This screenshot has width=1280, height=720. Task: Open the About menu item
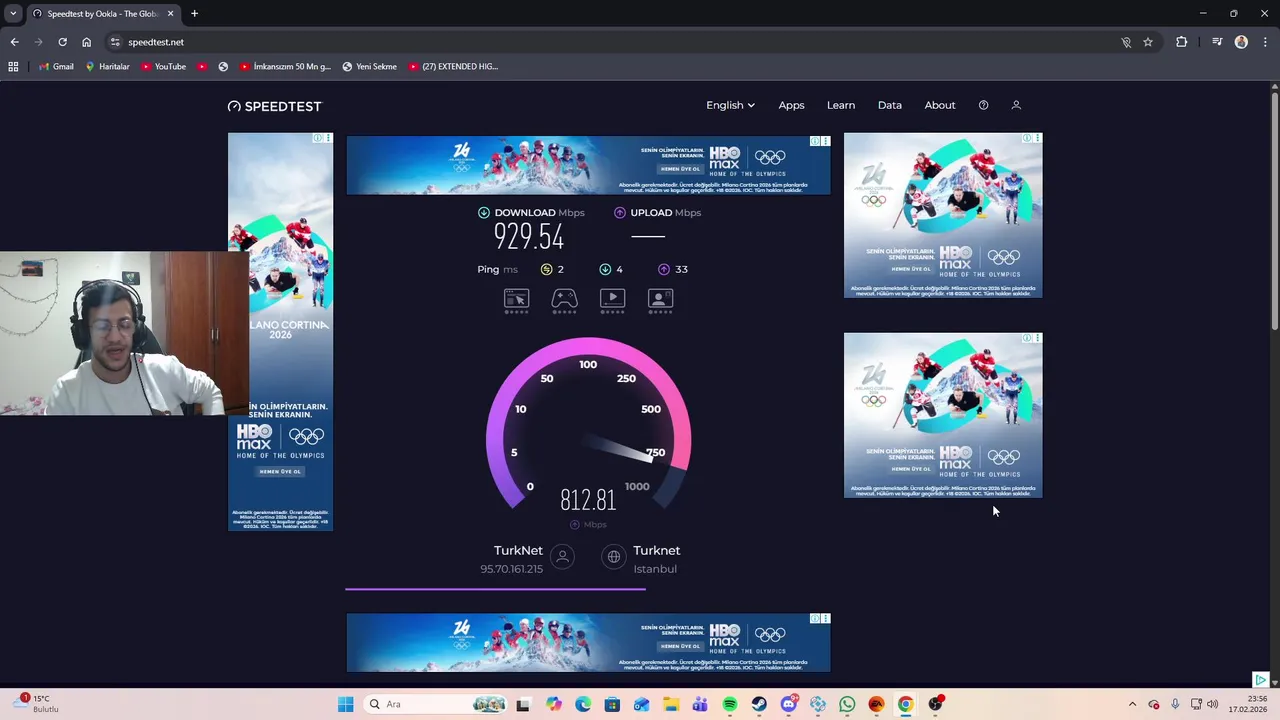940,105
